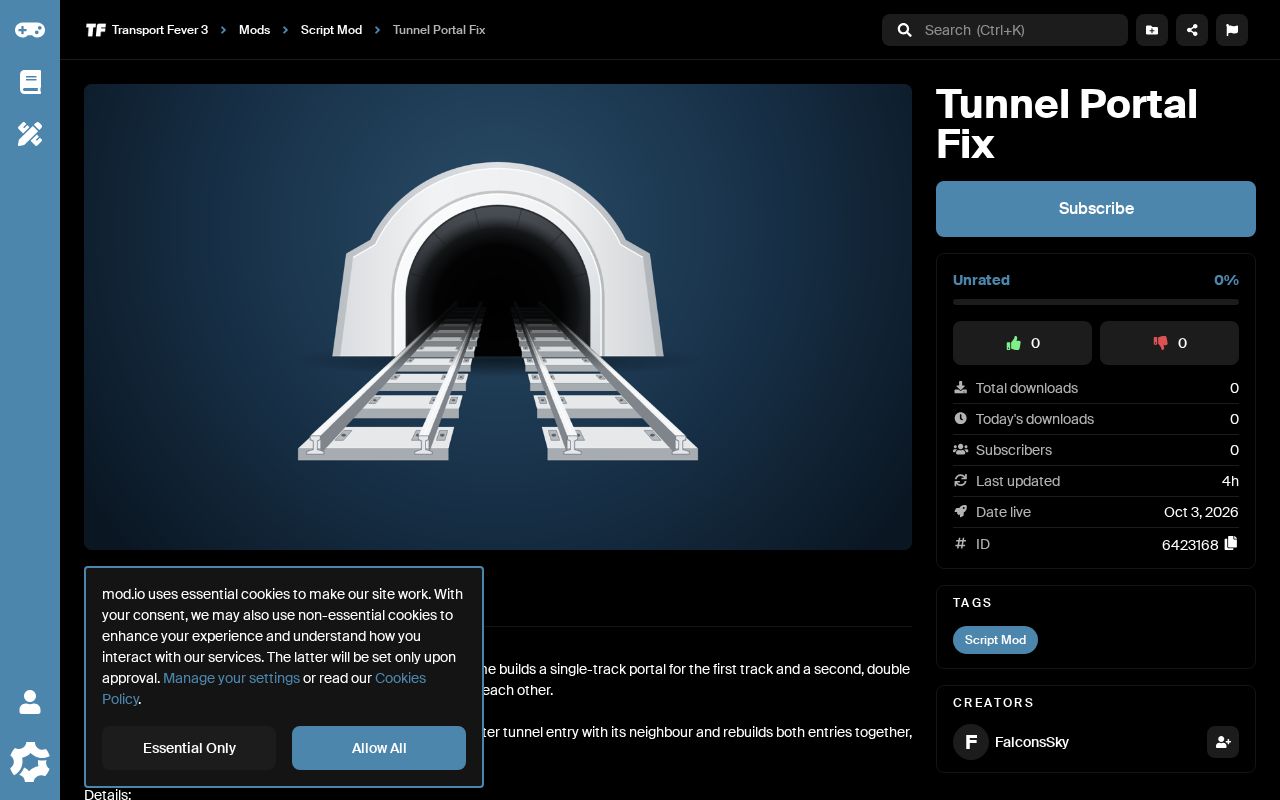Click the FalconsSky avatar
Screen dimensions: 1280x800
971,742
